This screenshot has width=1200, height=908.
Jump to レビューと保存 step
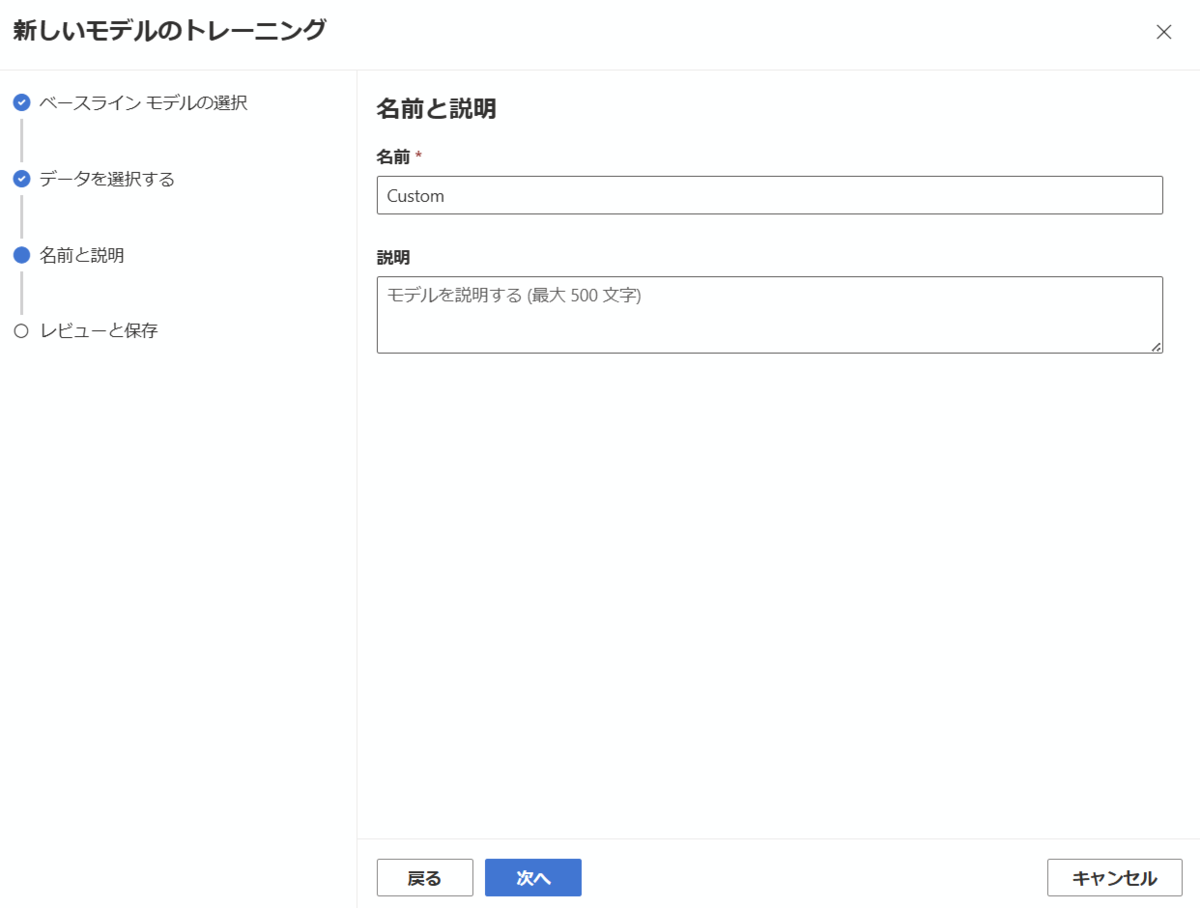tap(99, 331)
